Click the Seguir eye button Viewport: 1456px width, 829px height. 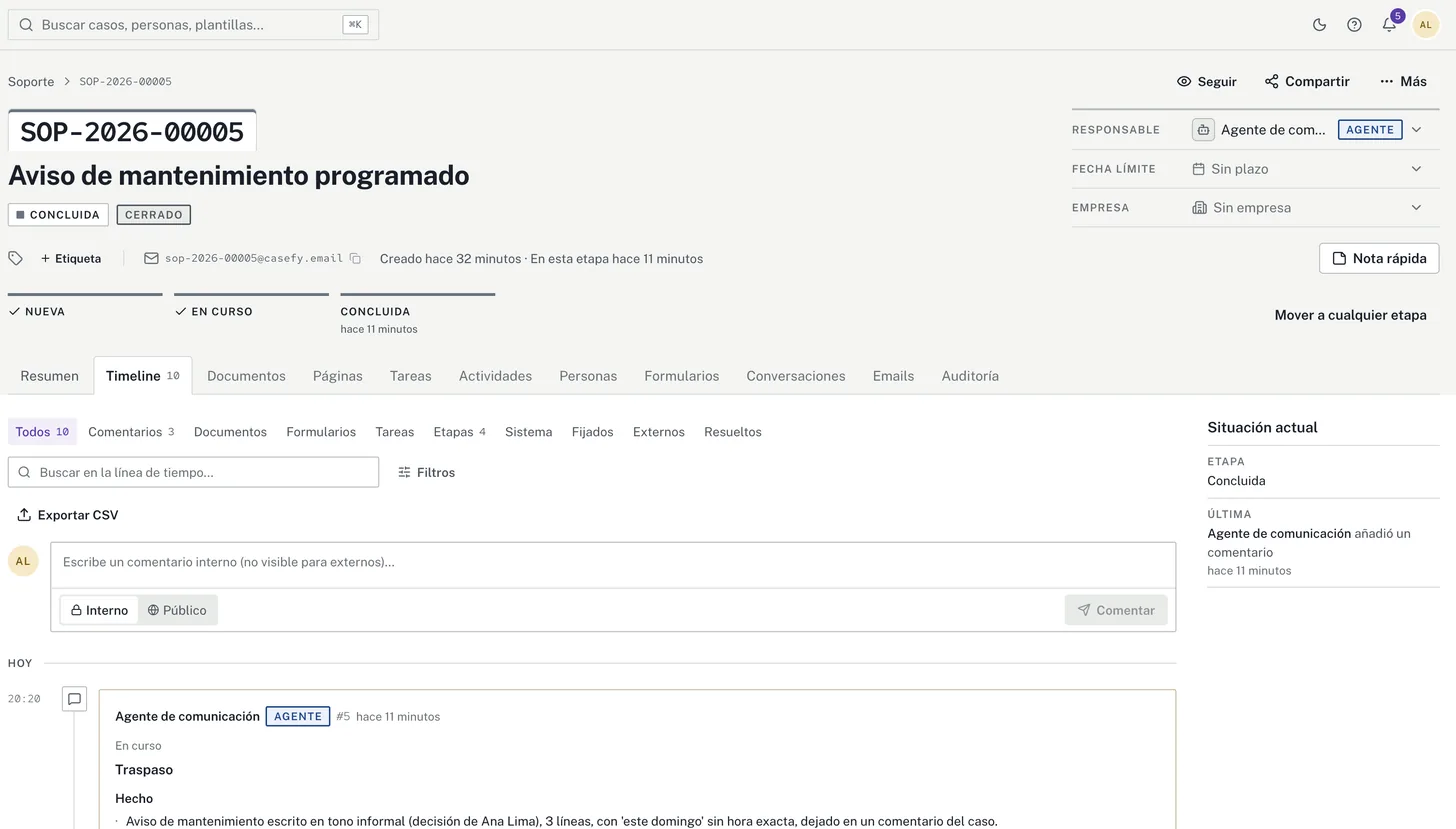click(1207, 82)
